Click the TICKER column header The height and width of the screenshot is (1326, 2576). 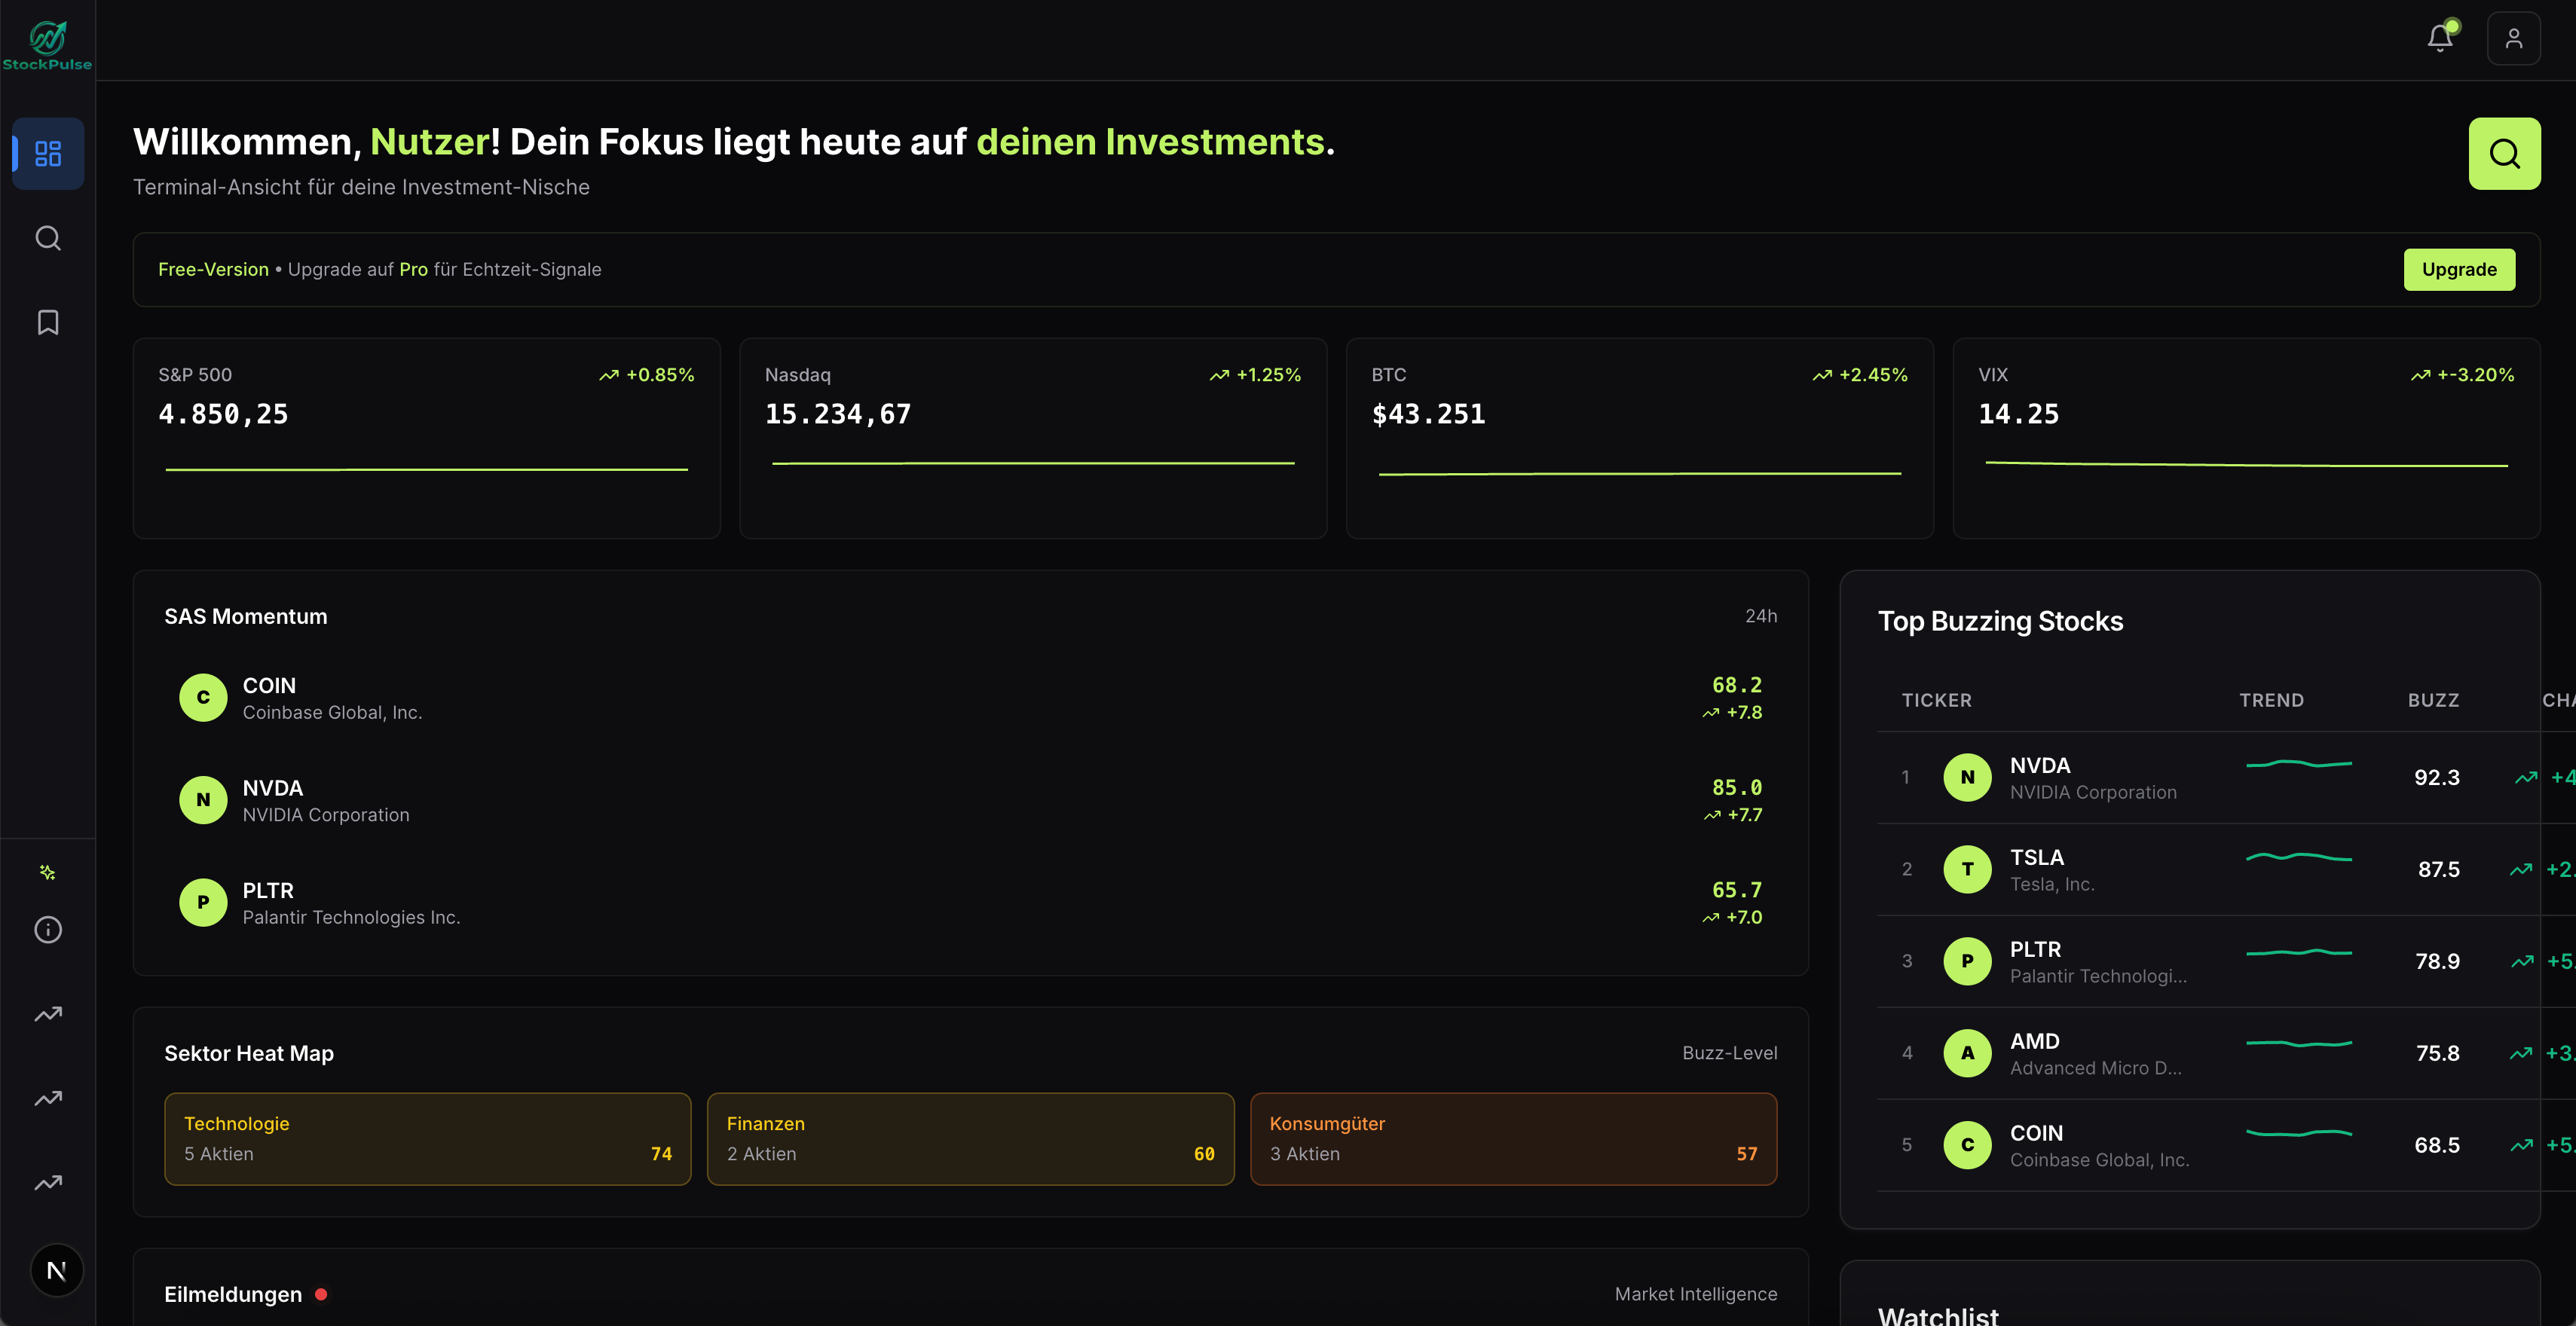[1936, 700]
